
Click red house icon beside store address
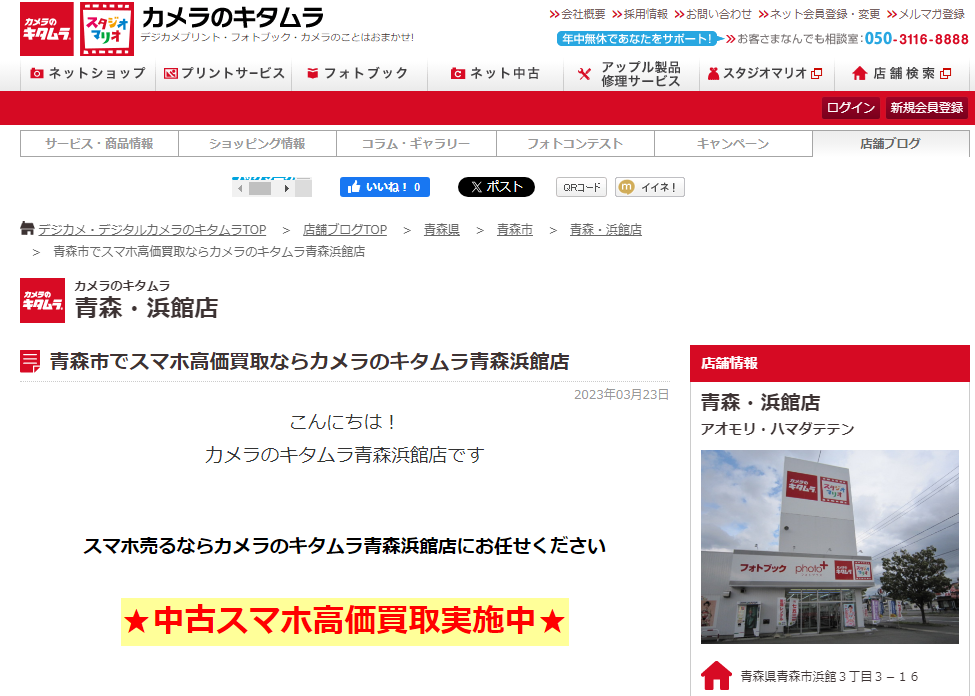click(x=716, y=675)
